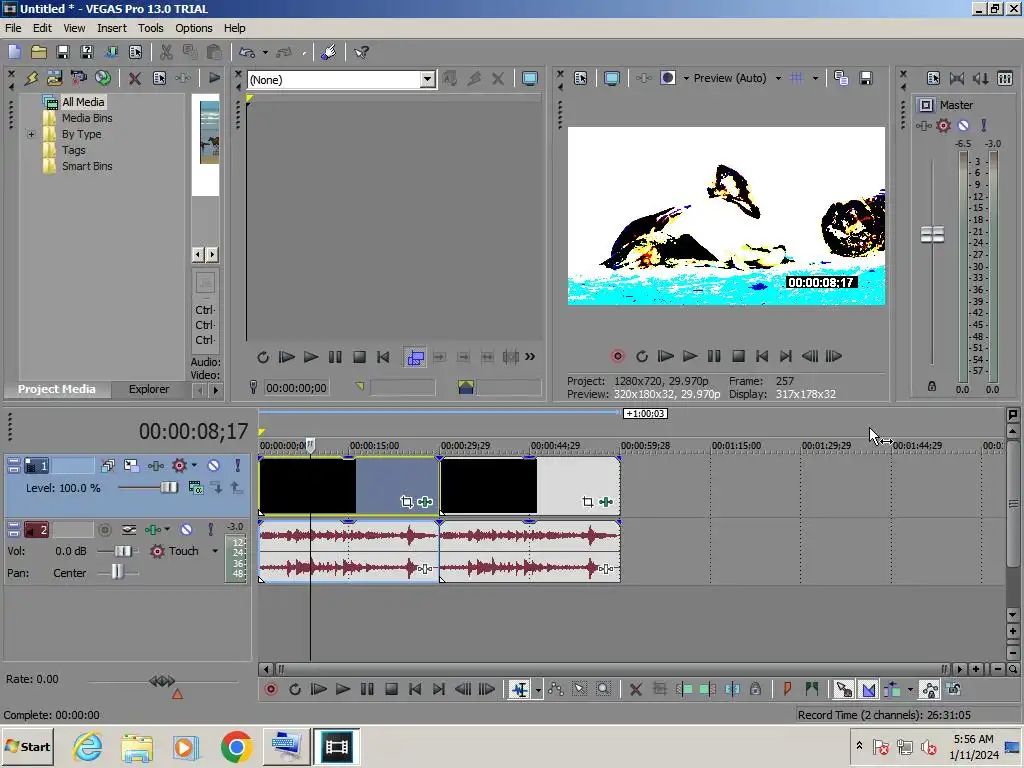Image resolution: width=1024 pixels, height=768 pixels.
Task: Open the Insert menu
Action: pyautogui.click(x=112, y=28)
